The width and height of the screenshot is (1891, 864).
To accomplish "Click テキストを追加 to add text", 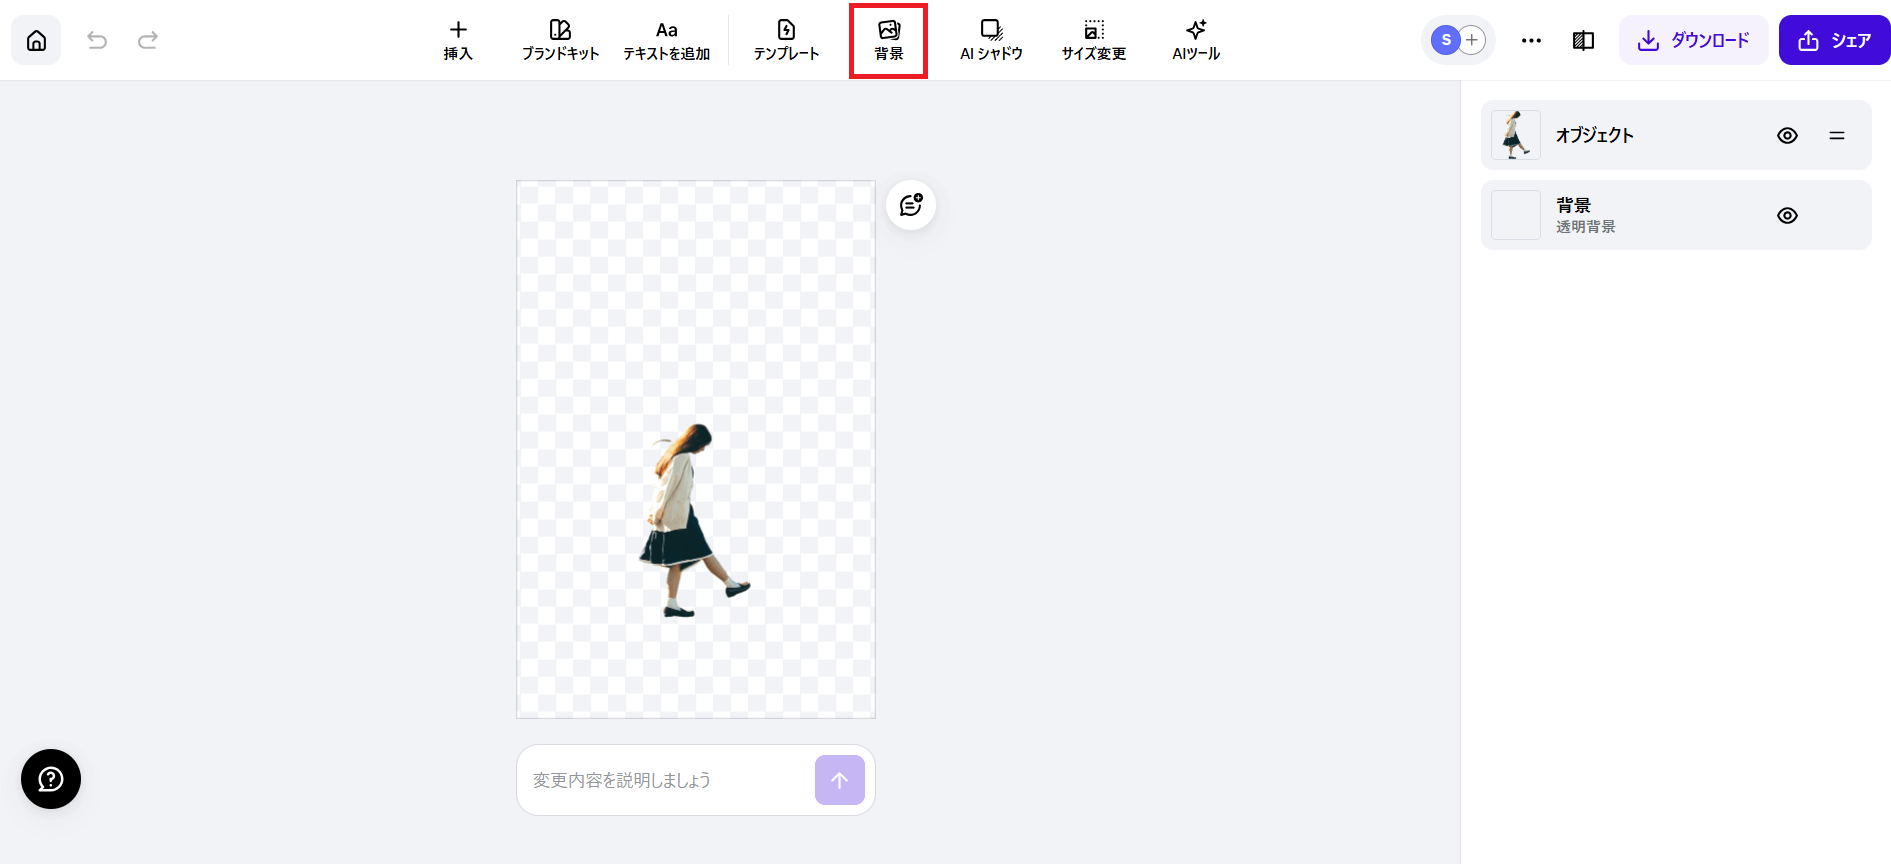I will pos(666,40).
